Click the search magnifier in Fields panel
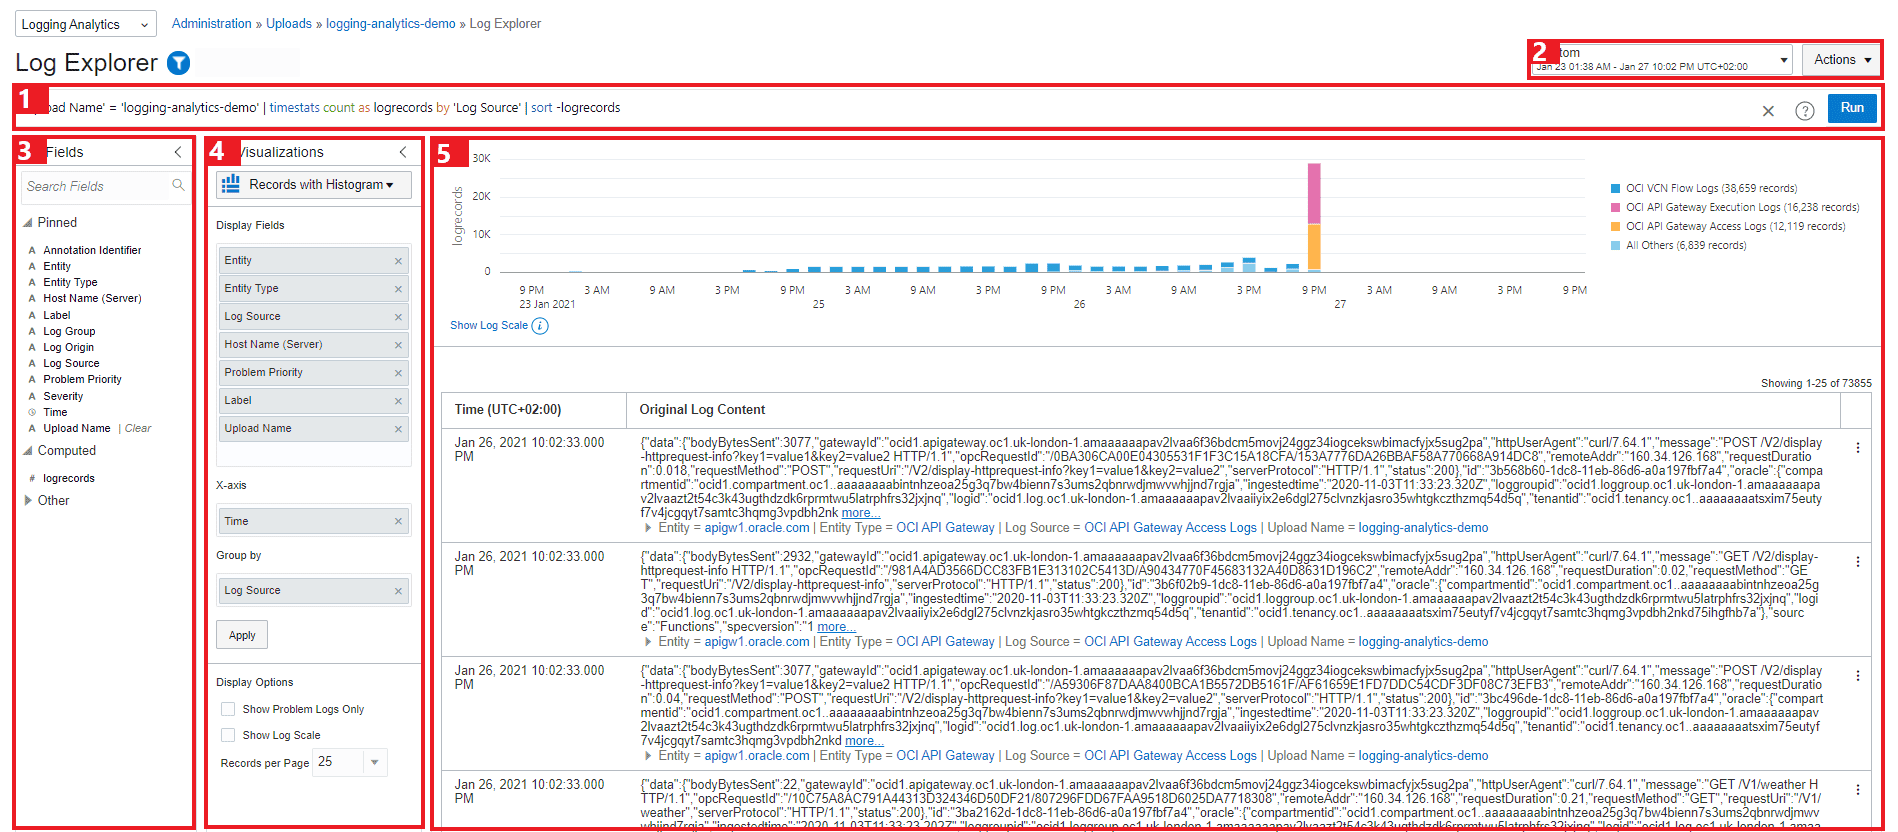The height and width of the screenshot is (832, 1898). pos(178,185)
